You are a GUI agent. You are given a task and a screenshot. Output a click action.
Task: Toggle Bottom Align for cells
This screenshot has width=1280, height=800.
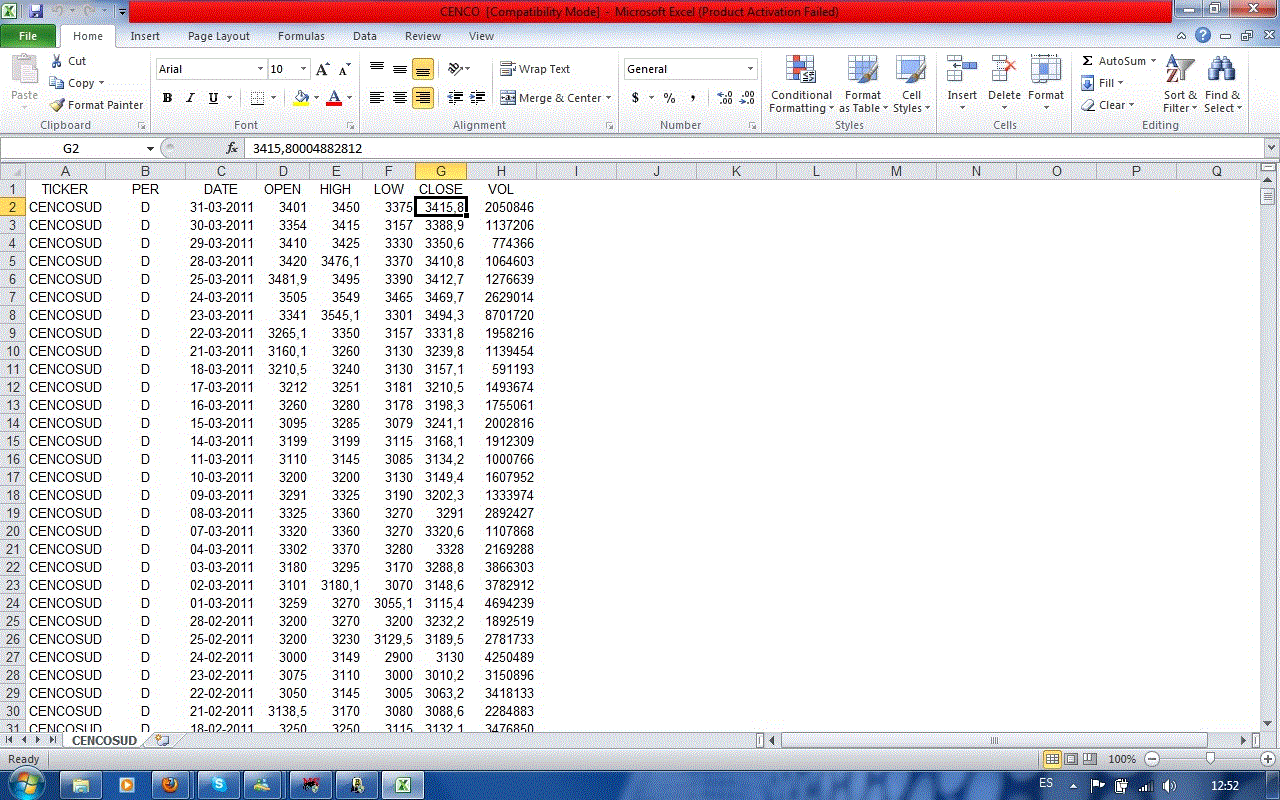[x=423, y=69]
